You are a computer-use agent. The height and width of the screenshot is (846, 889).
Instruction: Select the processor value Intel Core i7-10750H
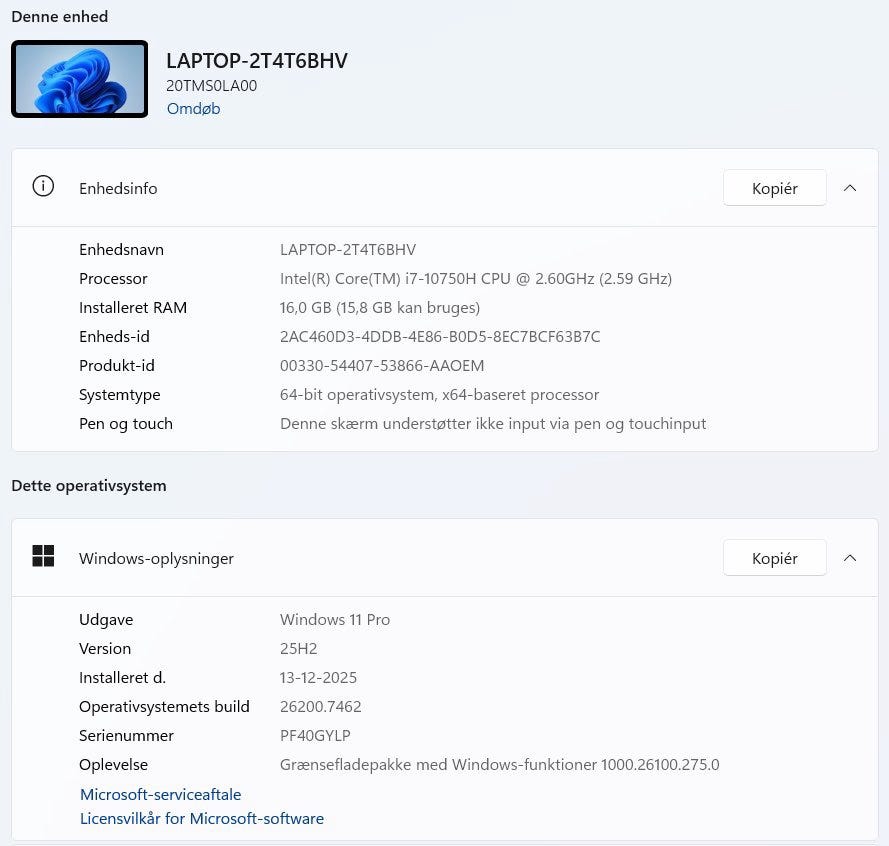pyautogui.click(x=476, y=278)
